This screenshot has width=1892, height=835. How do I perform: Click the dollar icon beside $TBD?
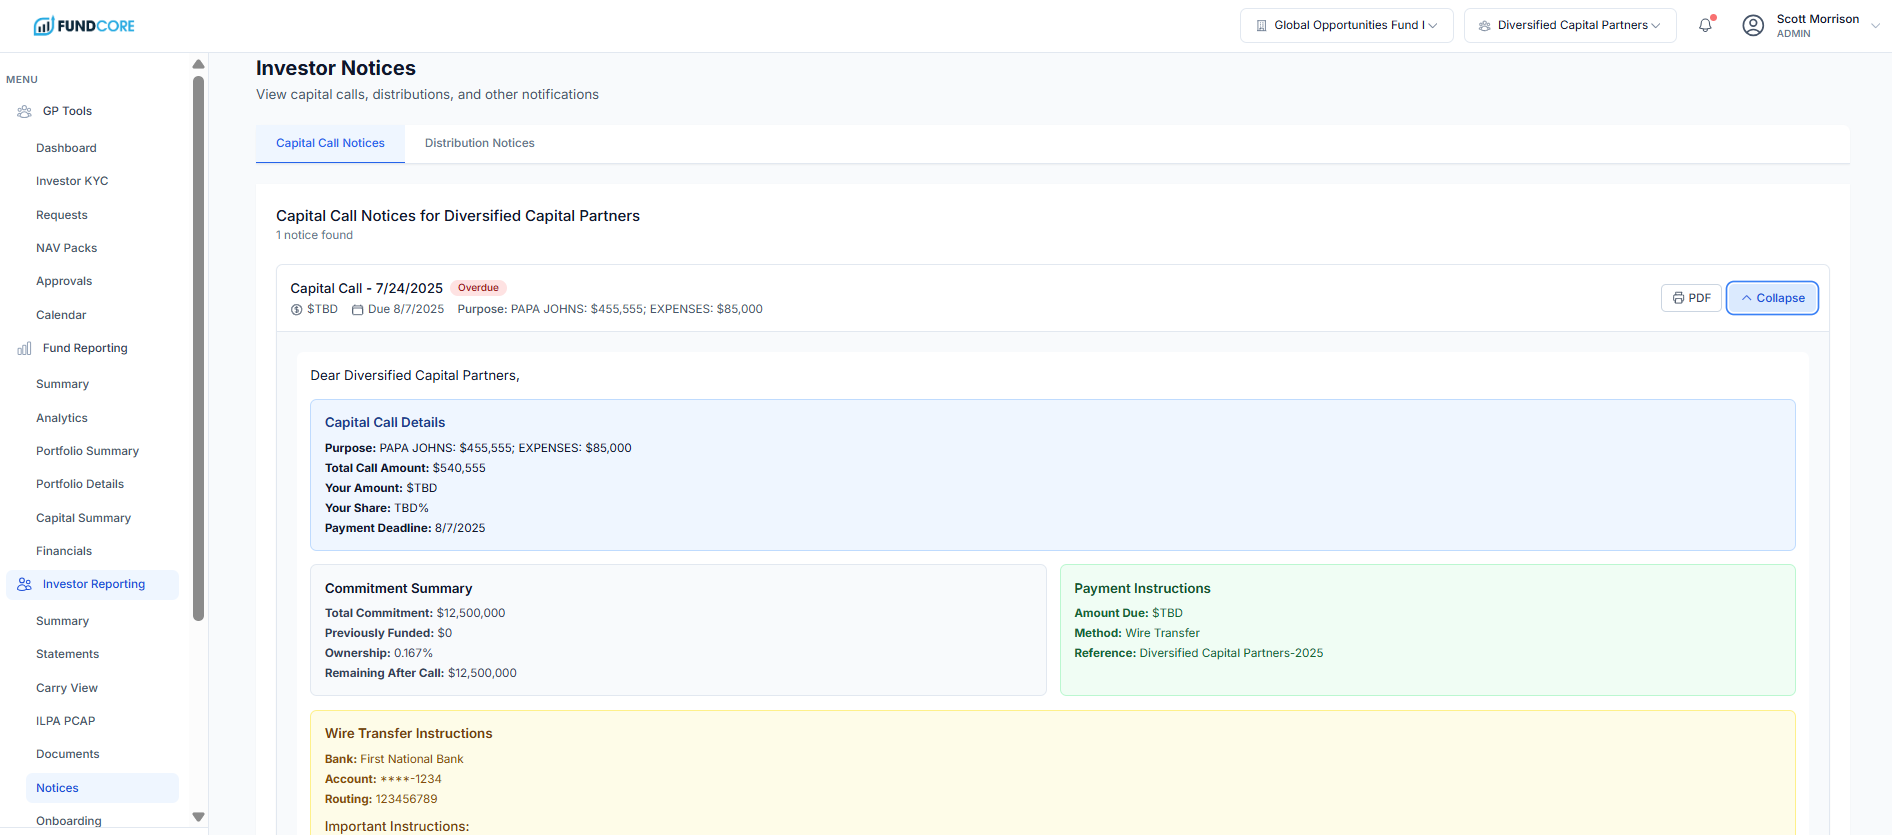(x=296, y=310)
